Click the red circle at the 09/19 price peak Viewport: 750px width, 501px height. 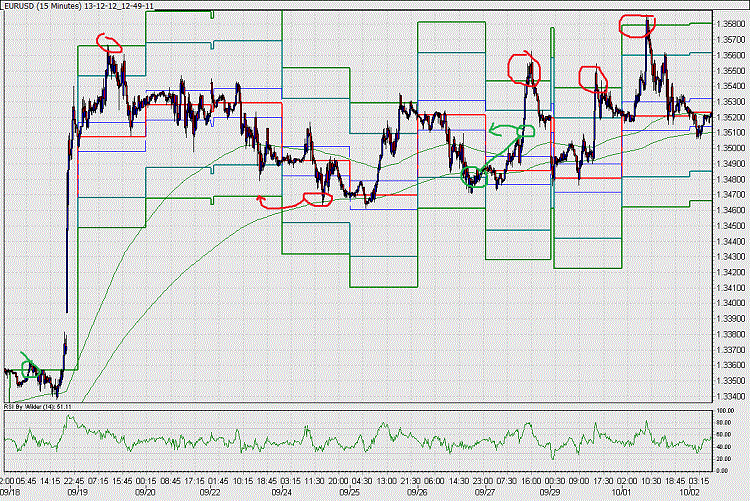tap(109, 43)
